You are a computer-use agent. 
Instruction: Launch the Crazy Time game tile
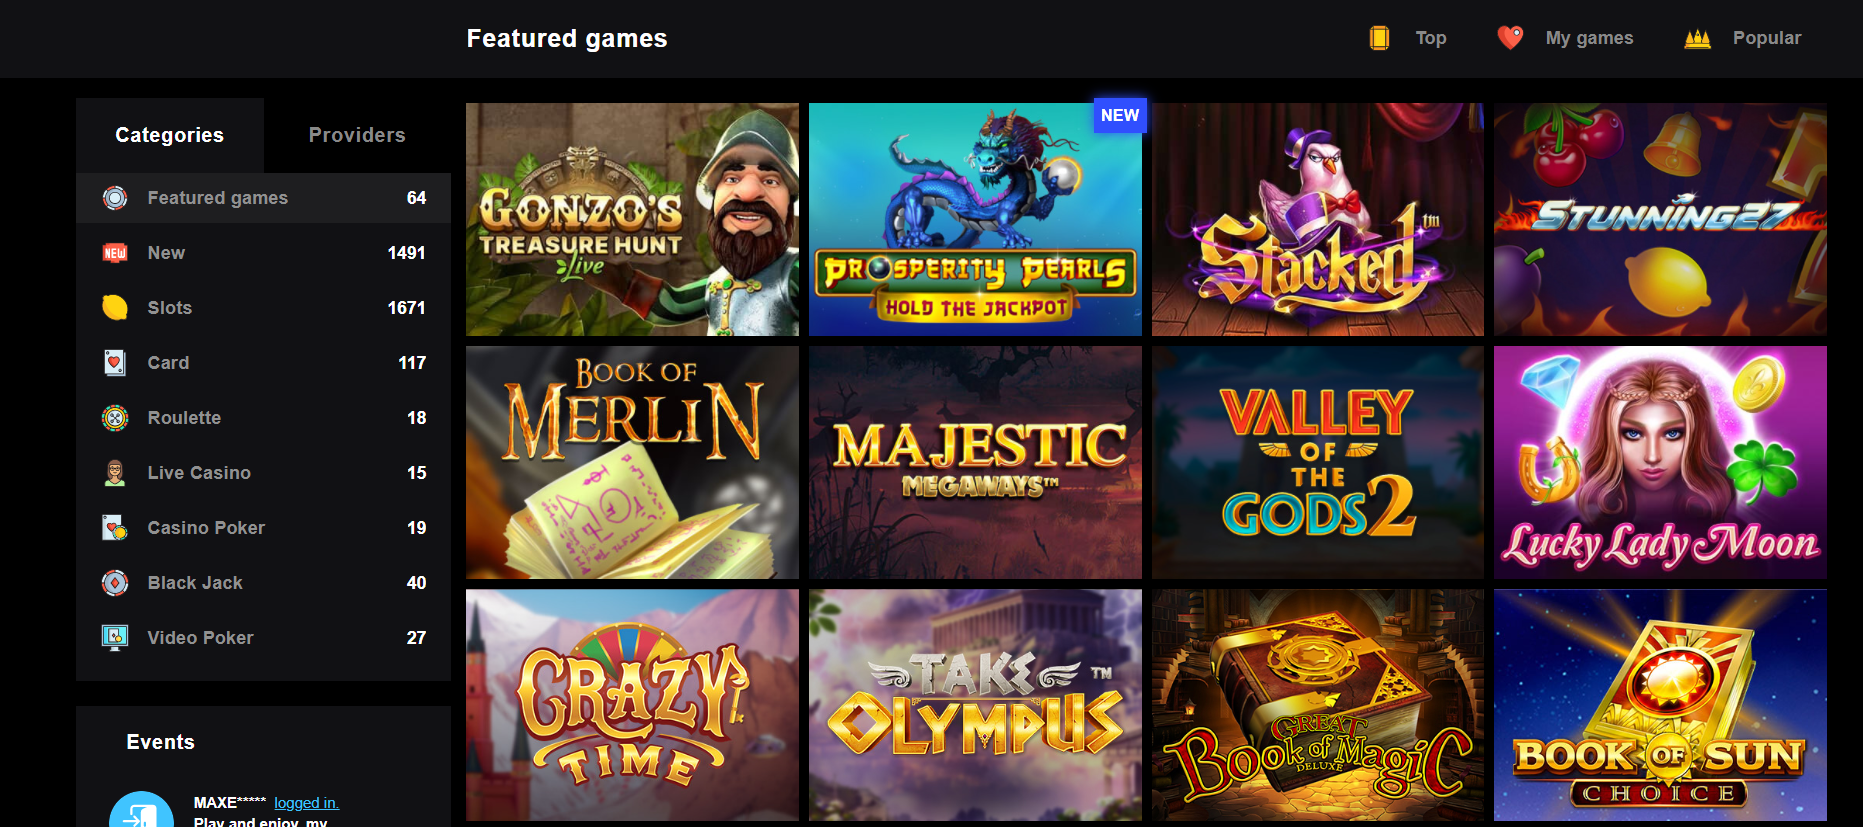coord(632,705)
